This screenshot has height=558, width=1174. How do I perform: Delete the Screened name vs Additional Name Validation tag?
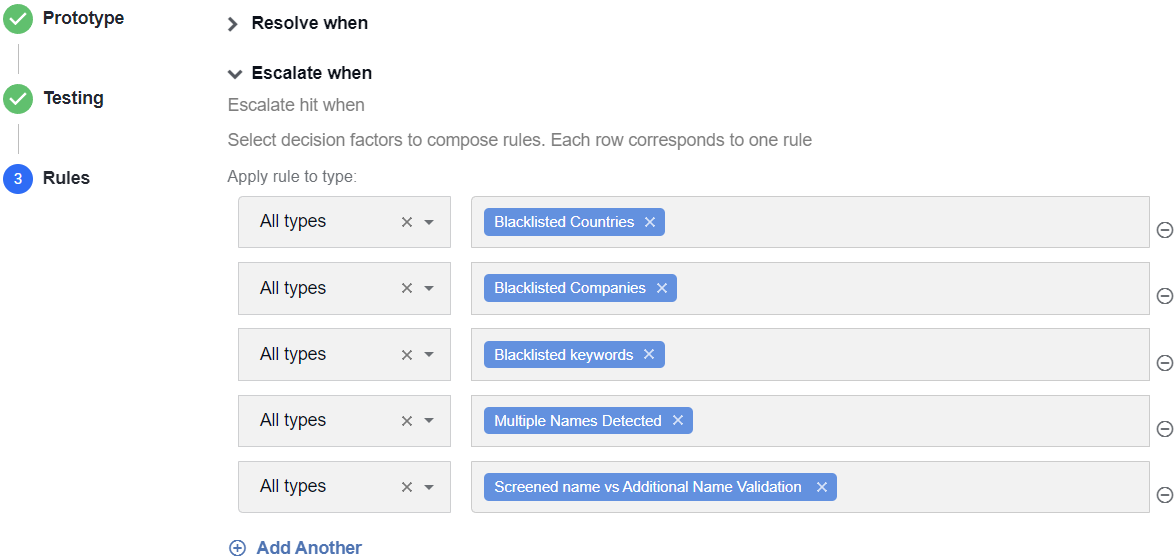coord(821,487)
